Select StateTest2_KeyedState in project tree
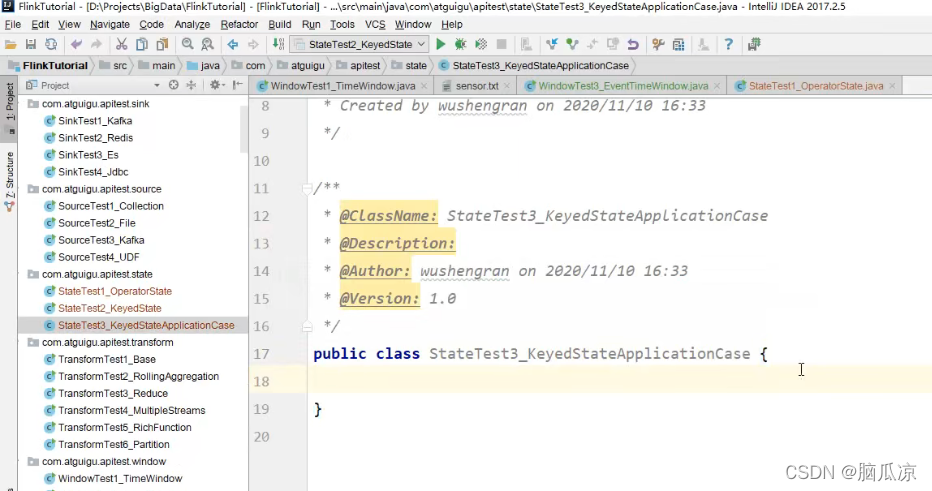This screenshot has width=932, height=491. (x=109, y=309)
